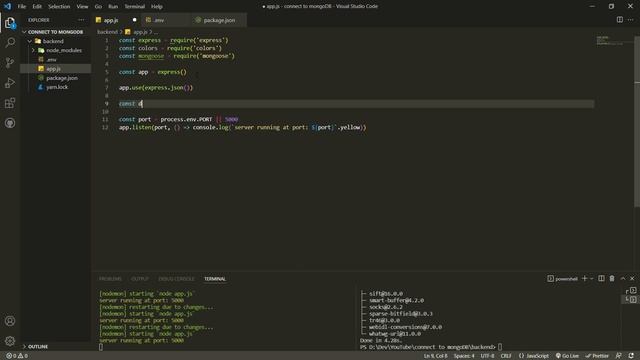Image resolution: width=640 pixels, height=360 pixels.
Task: Click the editor minimap
Action: pos(614,40)
